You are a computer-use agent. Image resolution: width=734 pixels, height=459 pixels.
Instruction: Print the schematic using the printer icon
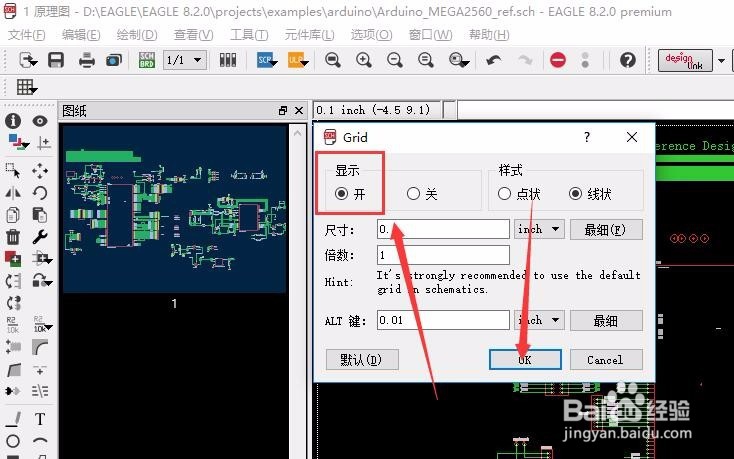tap(87, 60)
